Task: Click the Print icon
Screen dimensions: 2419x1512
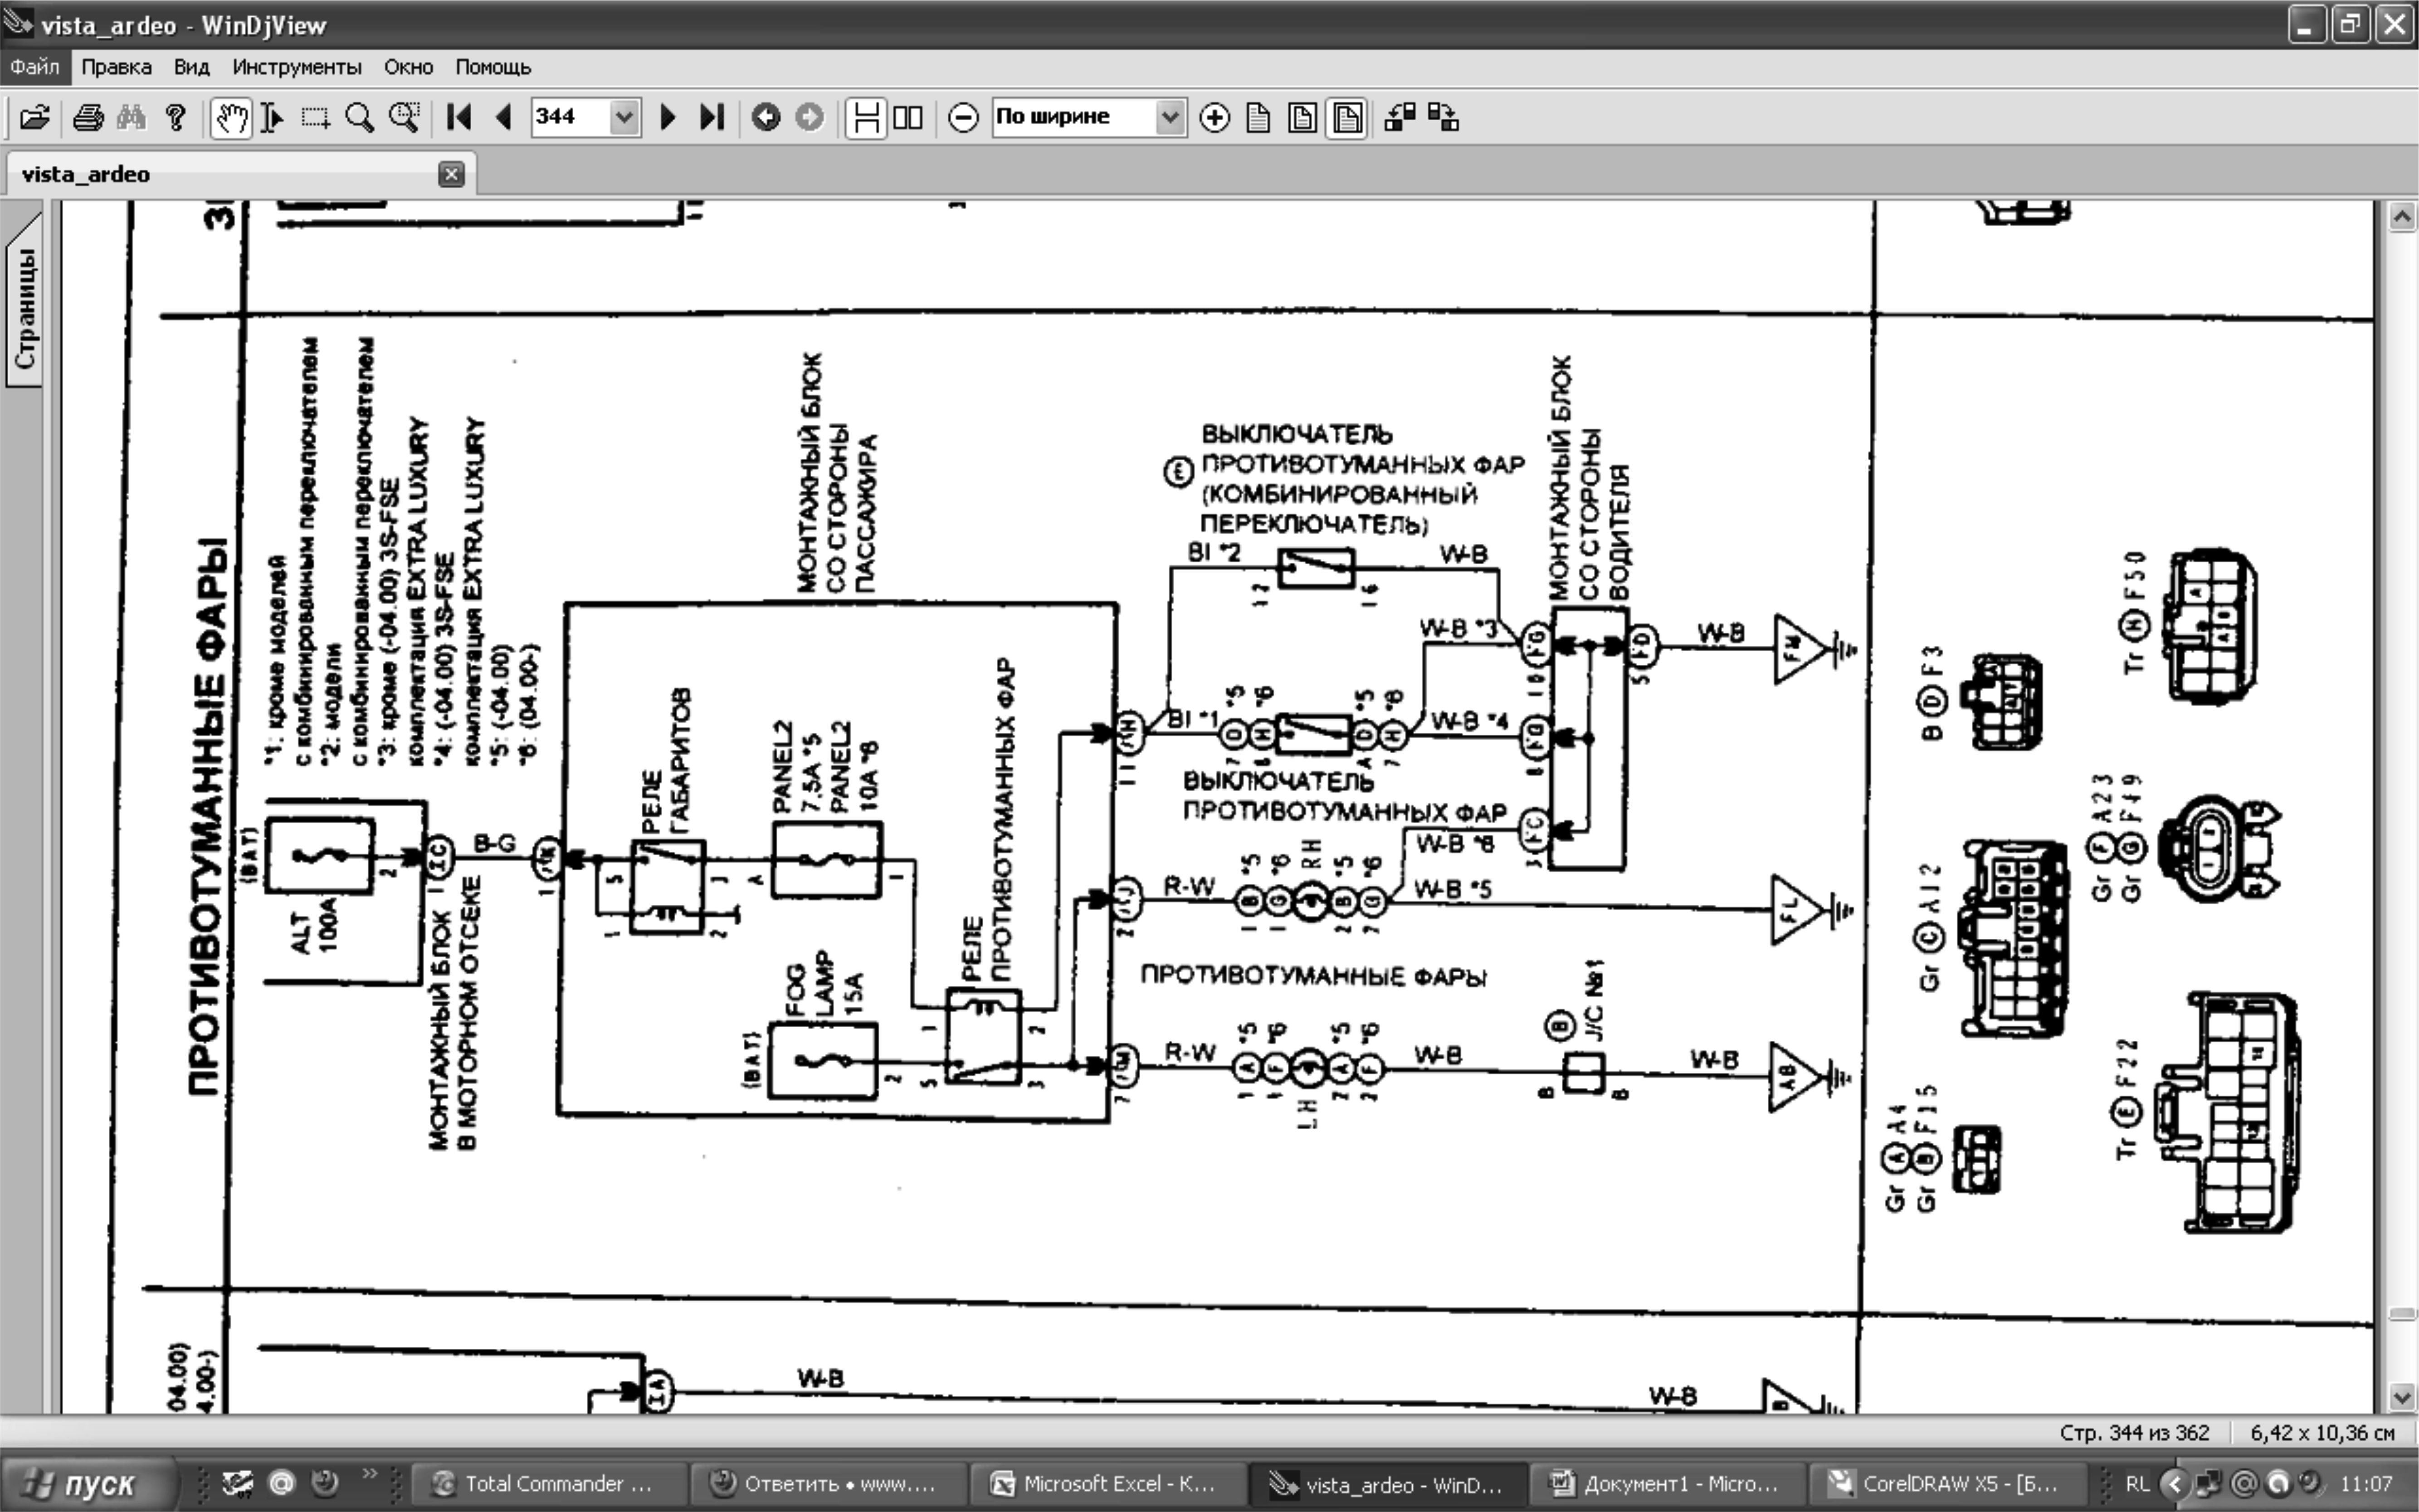Action: [88, 118]
